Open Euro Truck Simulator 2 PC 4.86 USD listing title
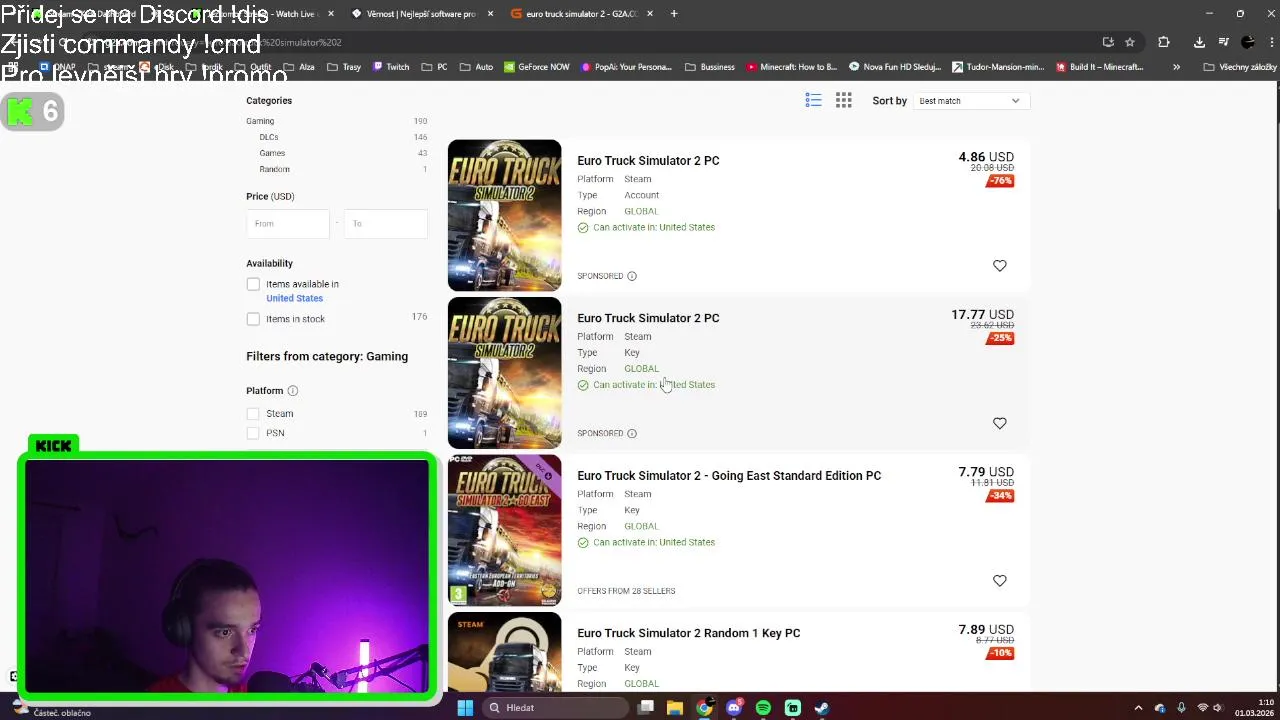 click(648, 160)
